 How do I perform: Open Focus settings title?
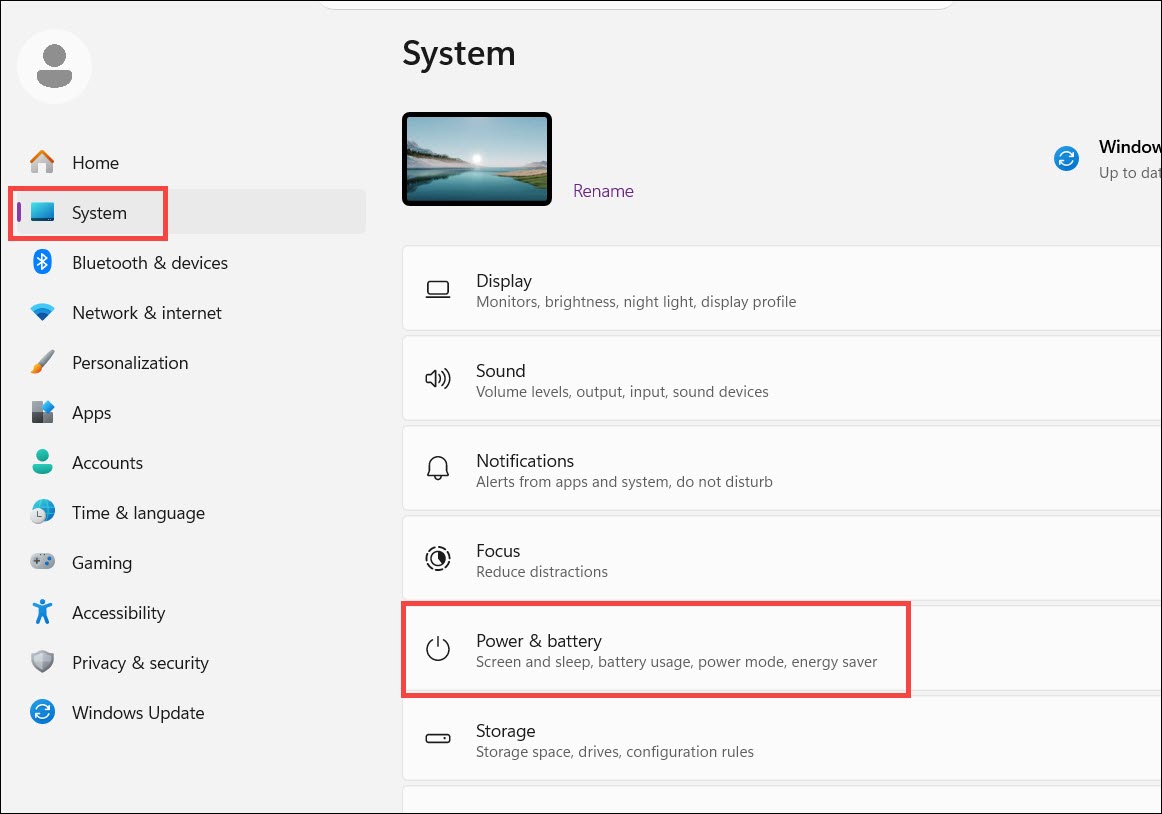coord(498,551)
